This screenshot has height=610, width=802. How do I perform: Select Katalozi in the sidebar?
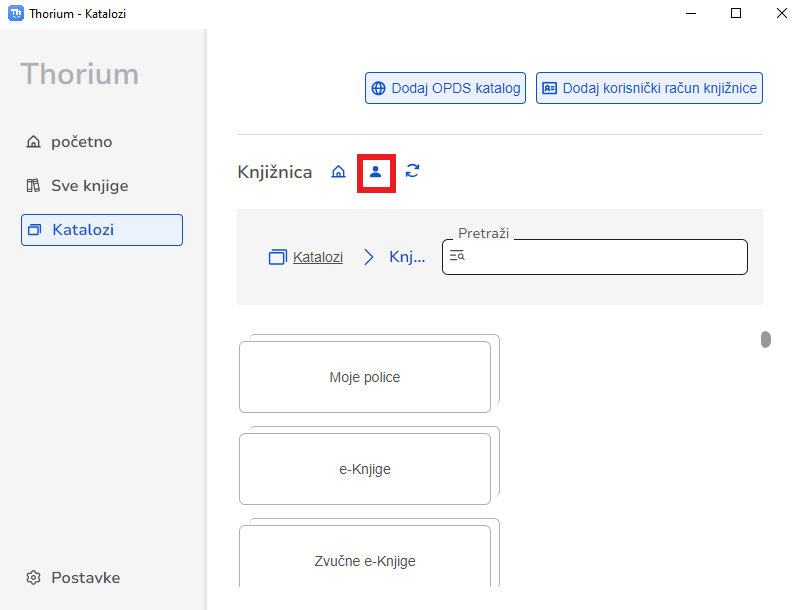pyautogui.click(x=101, y=230)
